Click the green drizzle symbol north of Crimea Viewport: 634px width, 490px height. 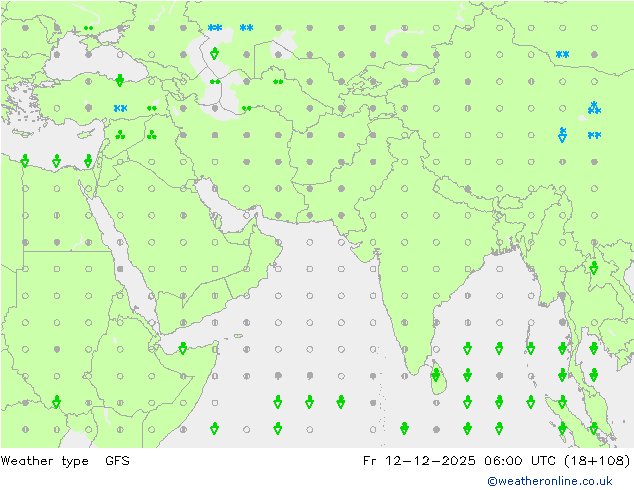tap(89, 28)
